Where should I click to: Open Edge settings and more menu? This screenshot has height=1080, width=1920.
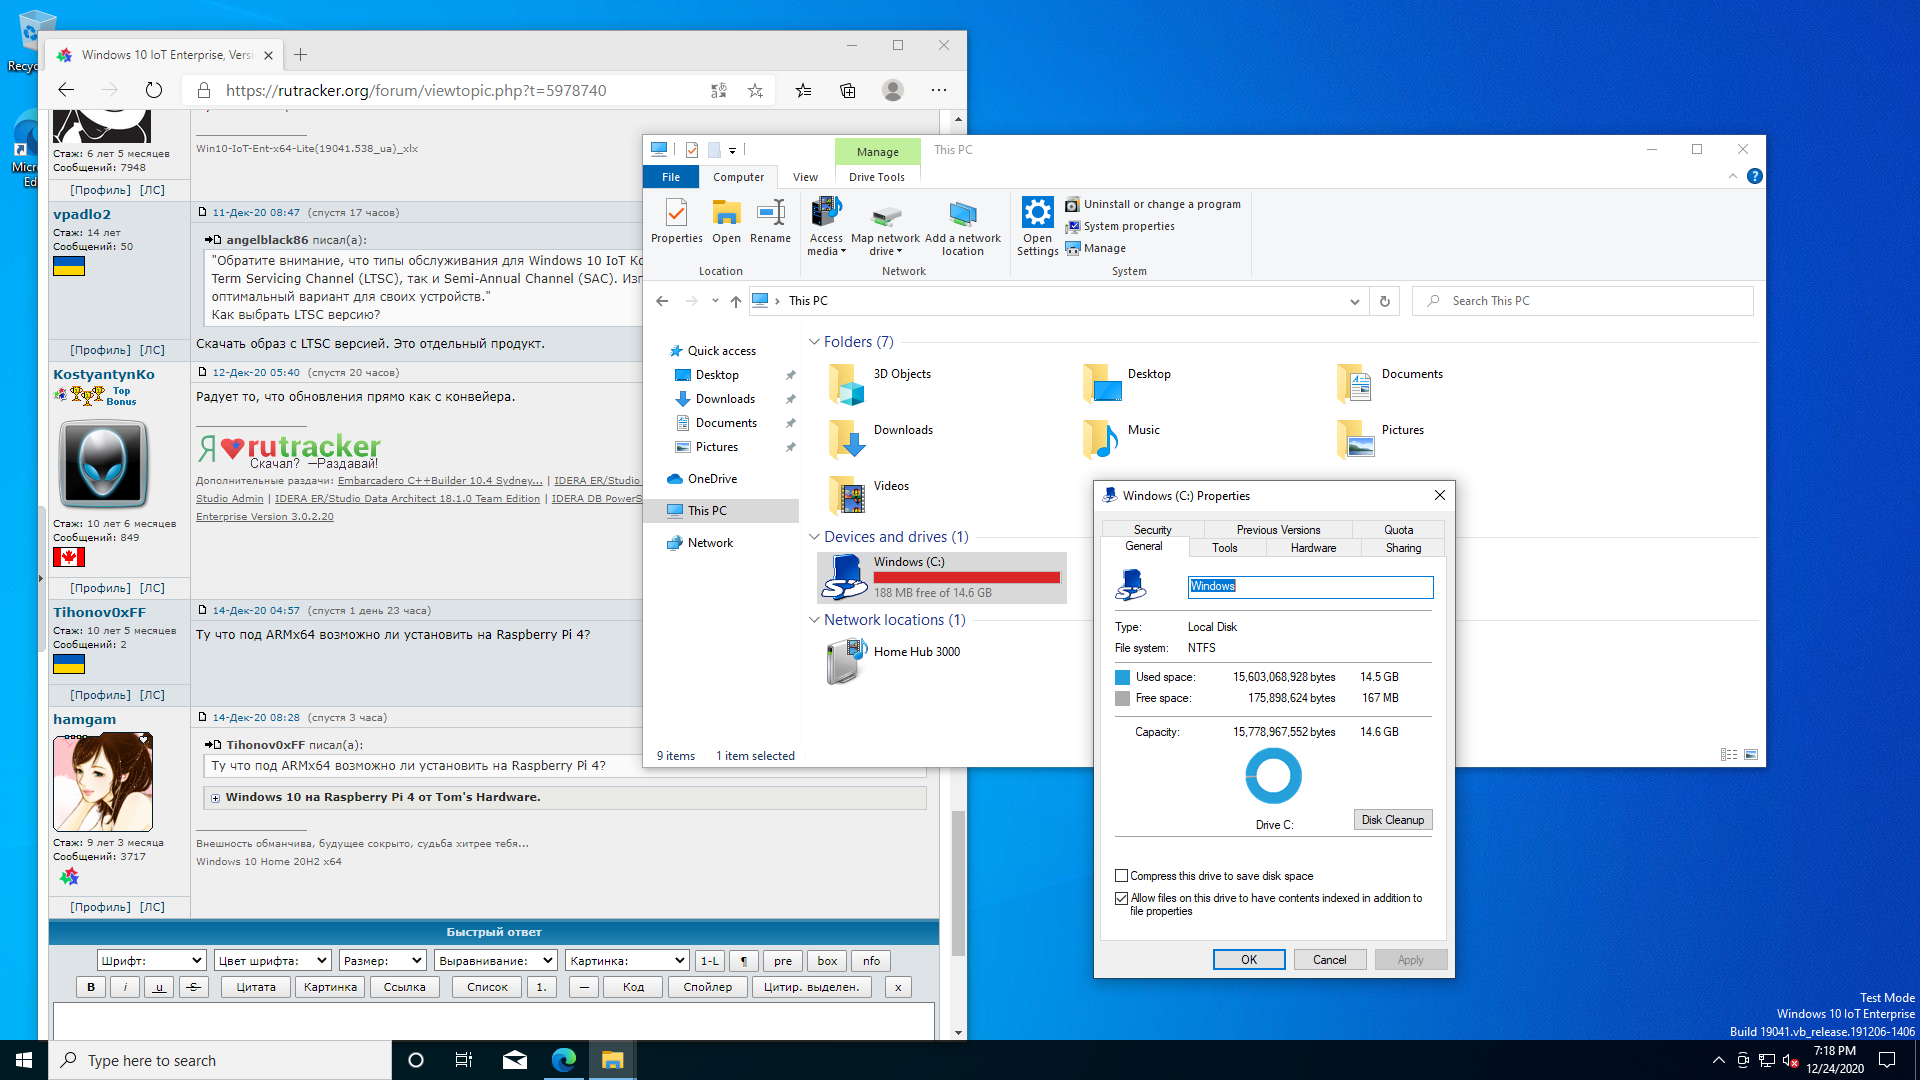click(x=938, y=90)
